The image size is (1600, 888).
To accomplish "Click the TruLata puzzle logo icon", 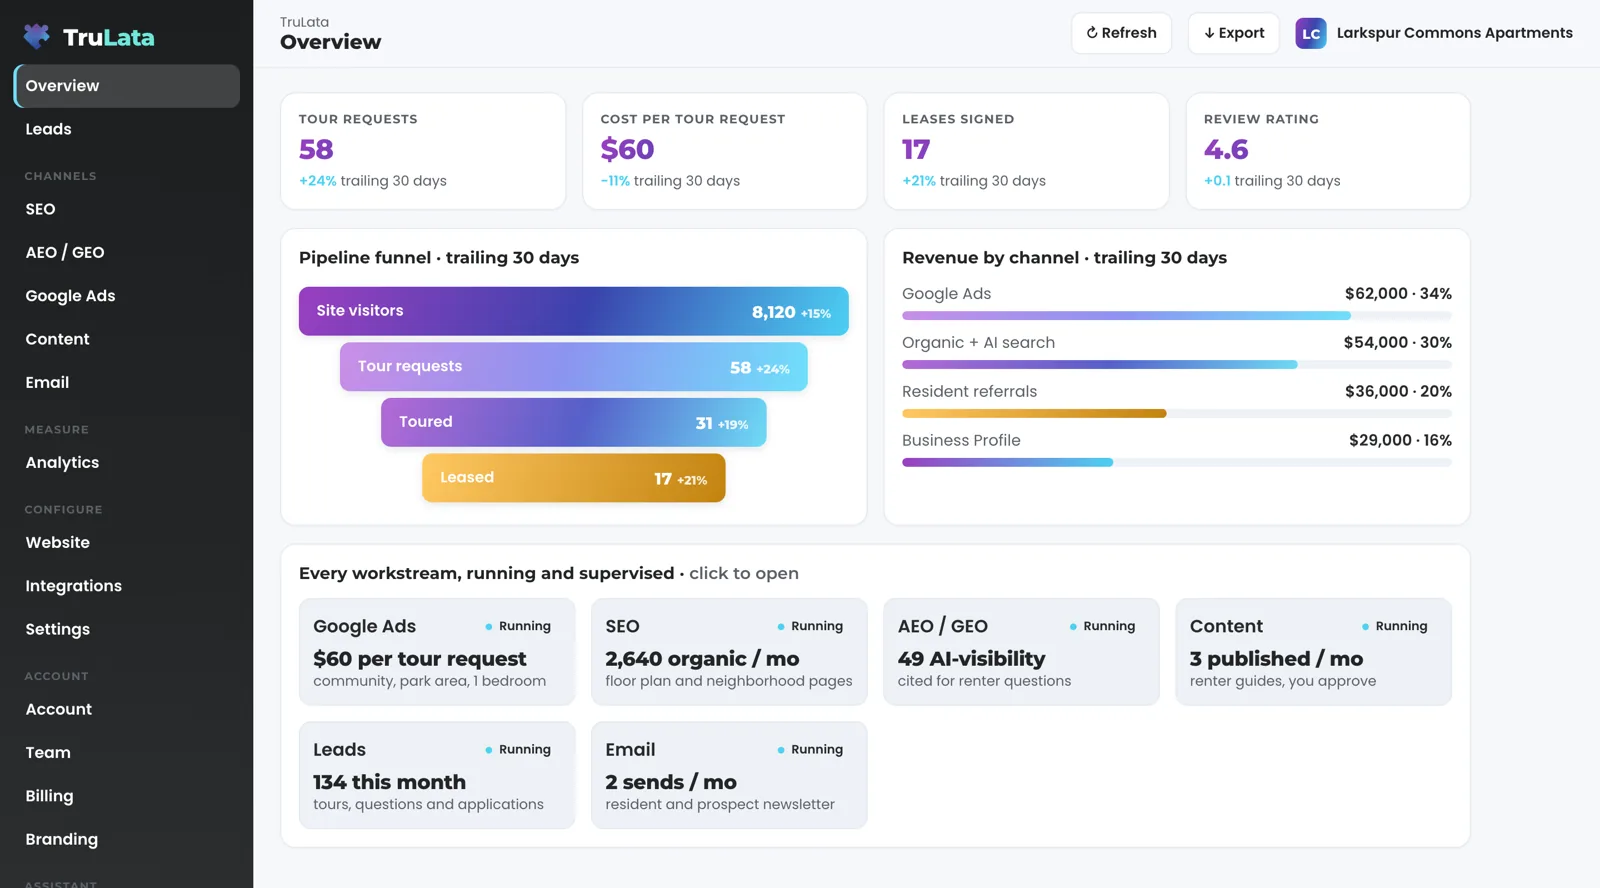I will [37, 37].
